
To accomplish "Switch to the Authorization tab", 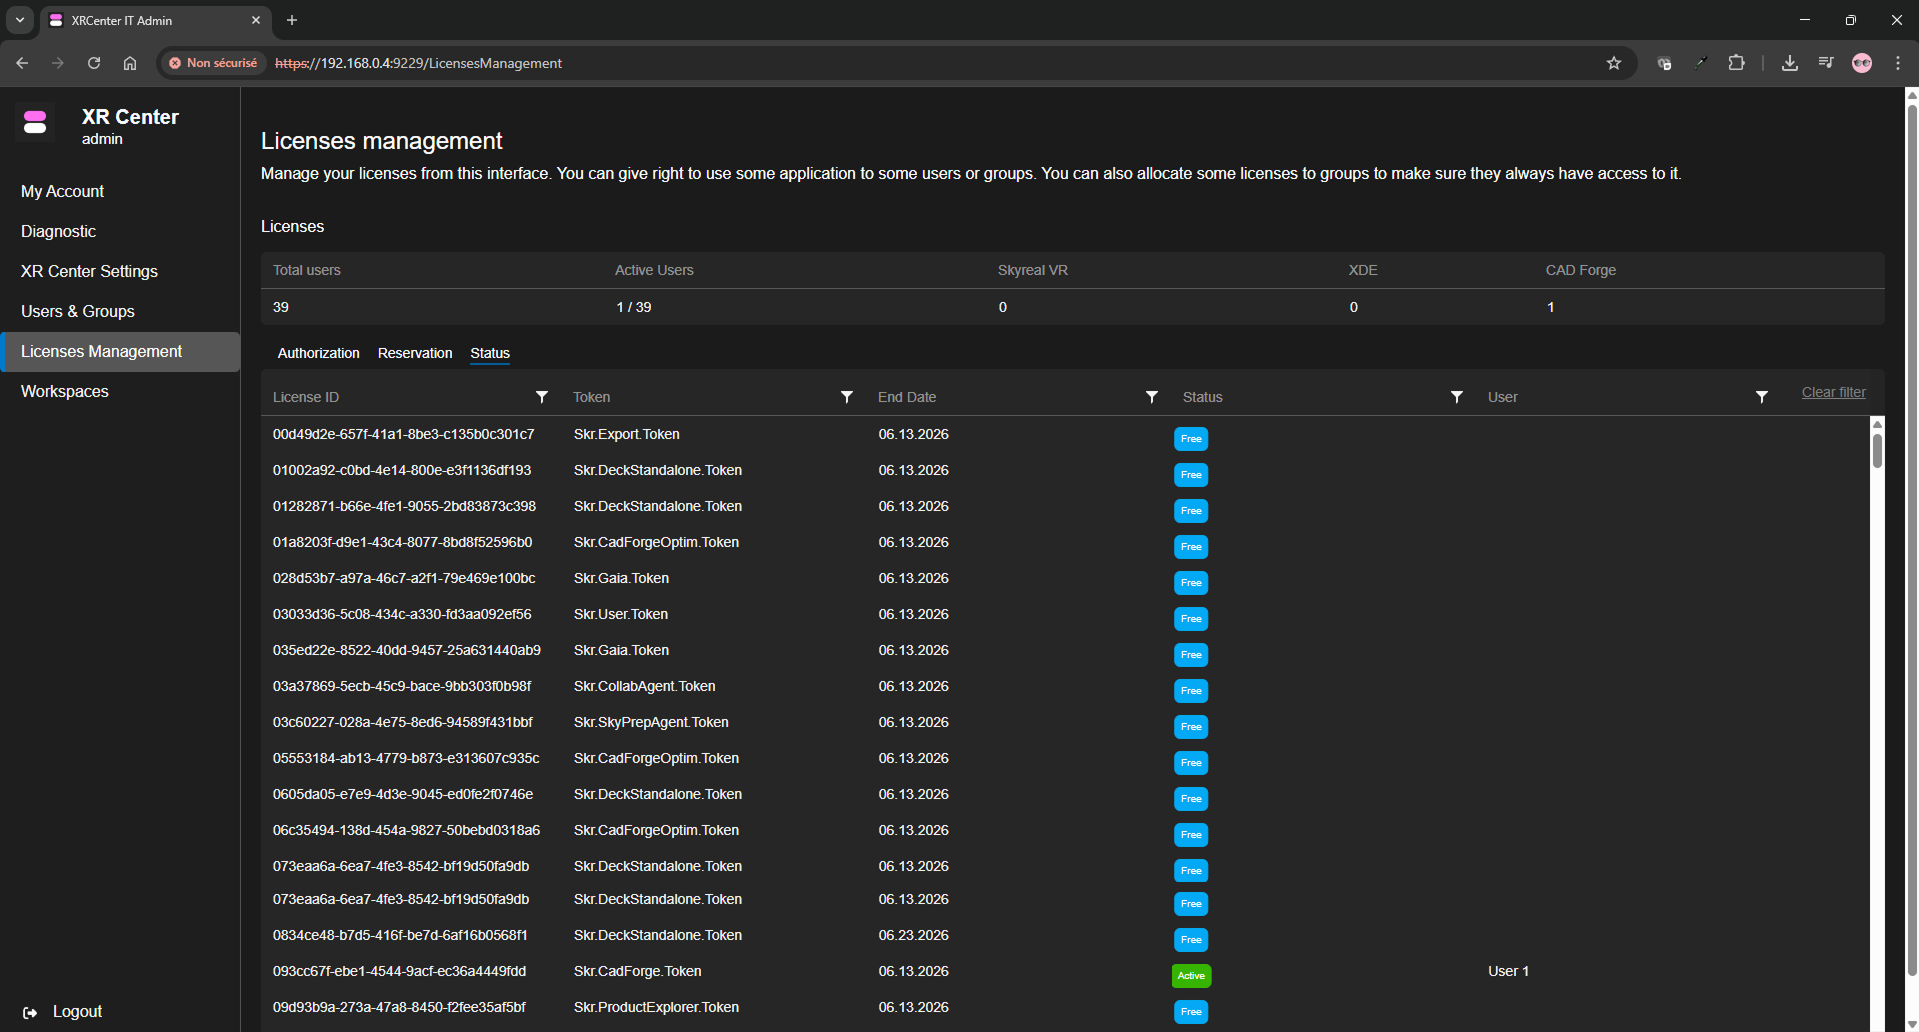I will coord(318,353).
